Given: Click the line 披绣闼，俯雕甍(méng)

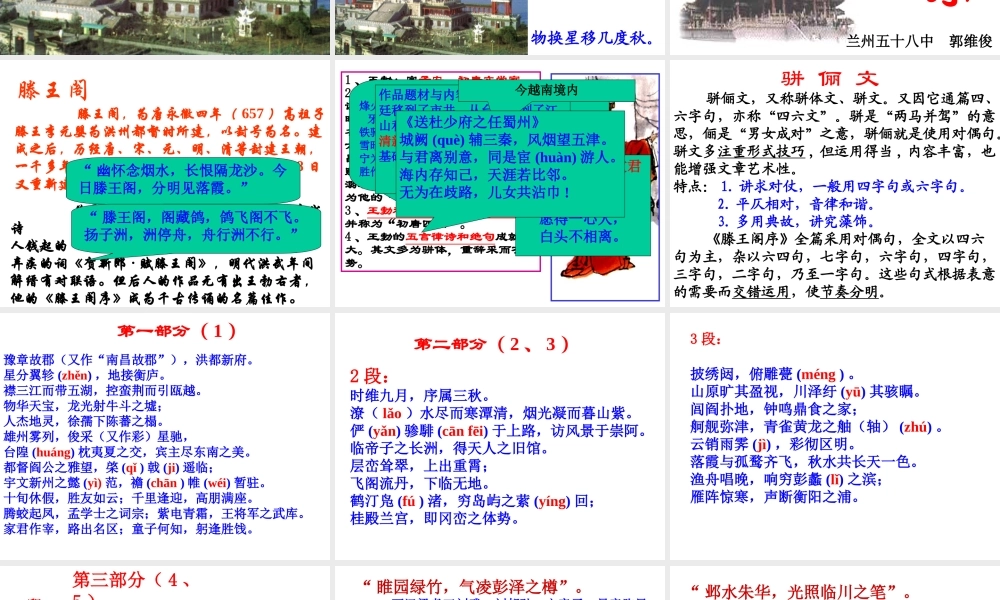Looking at the screenshot, I should (772, 374).
